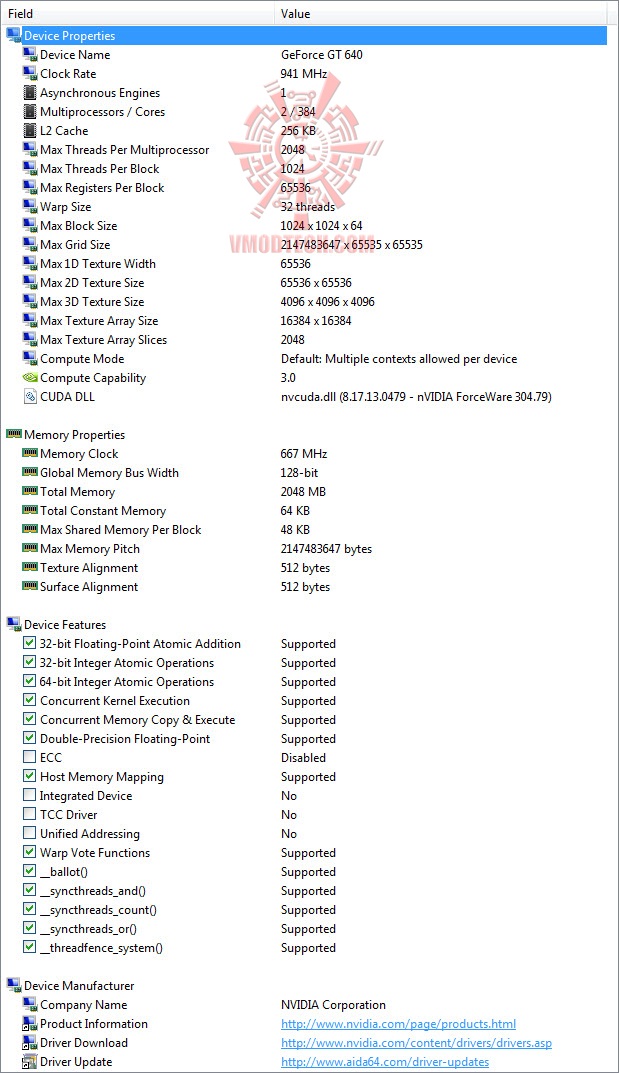
Task: Click the Device Name row icon
Action: tap(29, 54)
